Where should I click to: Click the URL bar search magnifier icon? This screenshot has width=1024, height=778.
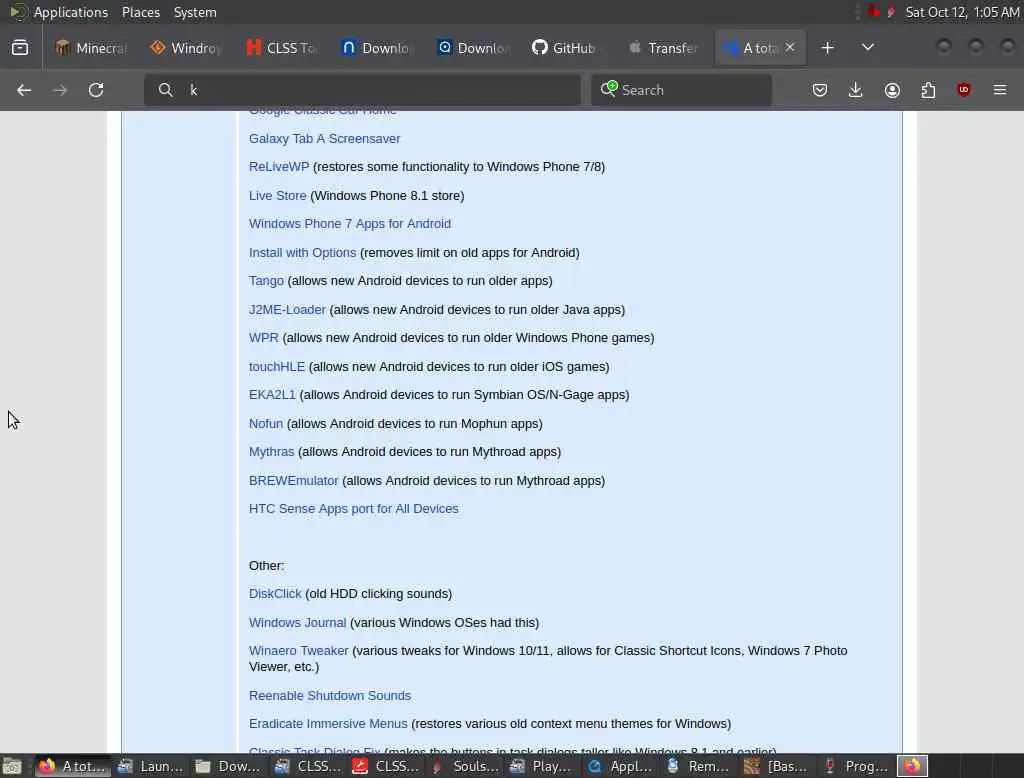pyautogui.click(x=165, y=90)
